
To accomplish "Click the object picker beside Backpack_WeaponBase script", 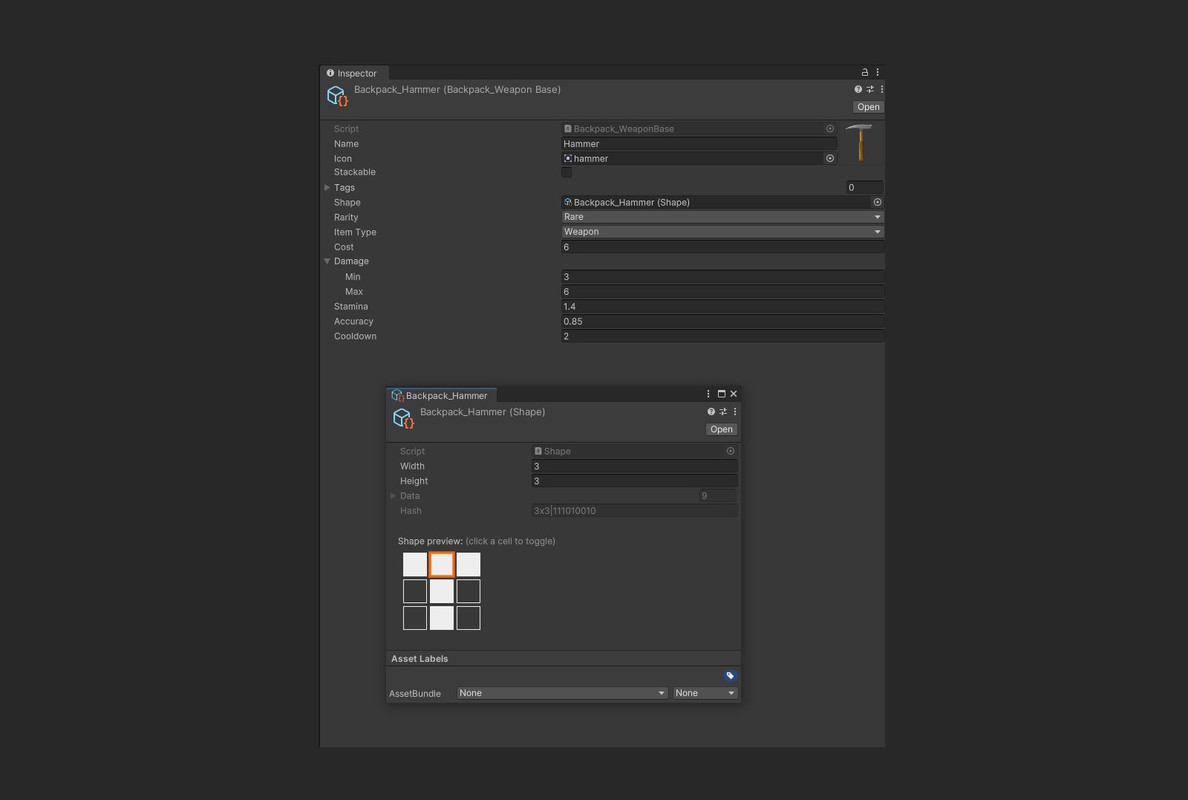I will point(830,128).
